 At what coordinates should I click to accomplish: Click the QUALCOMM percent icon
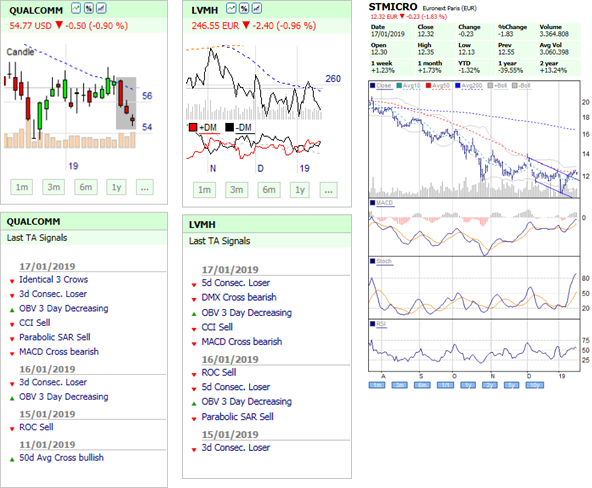(x=89, y=8)
